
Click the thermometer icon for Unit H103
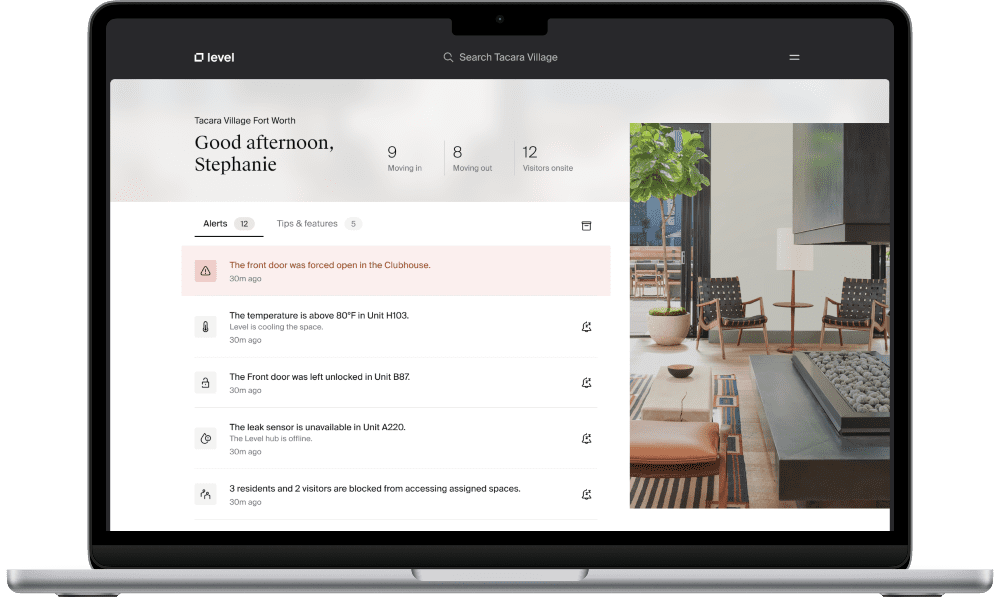[x=205, y=327]
